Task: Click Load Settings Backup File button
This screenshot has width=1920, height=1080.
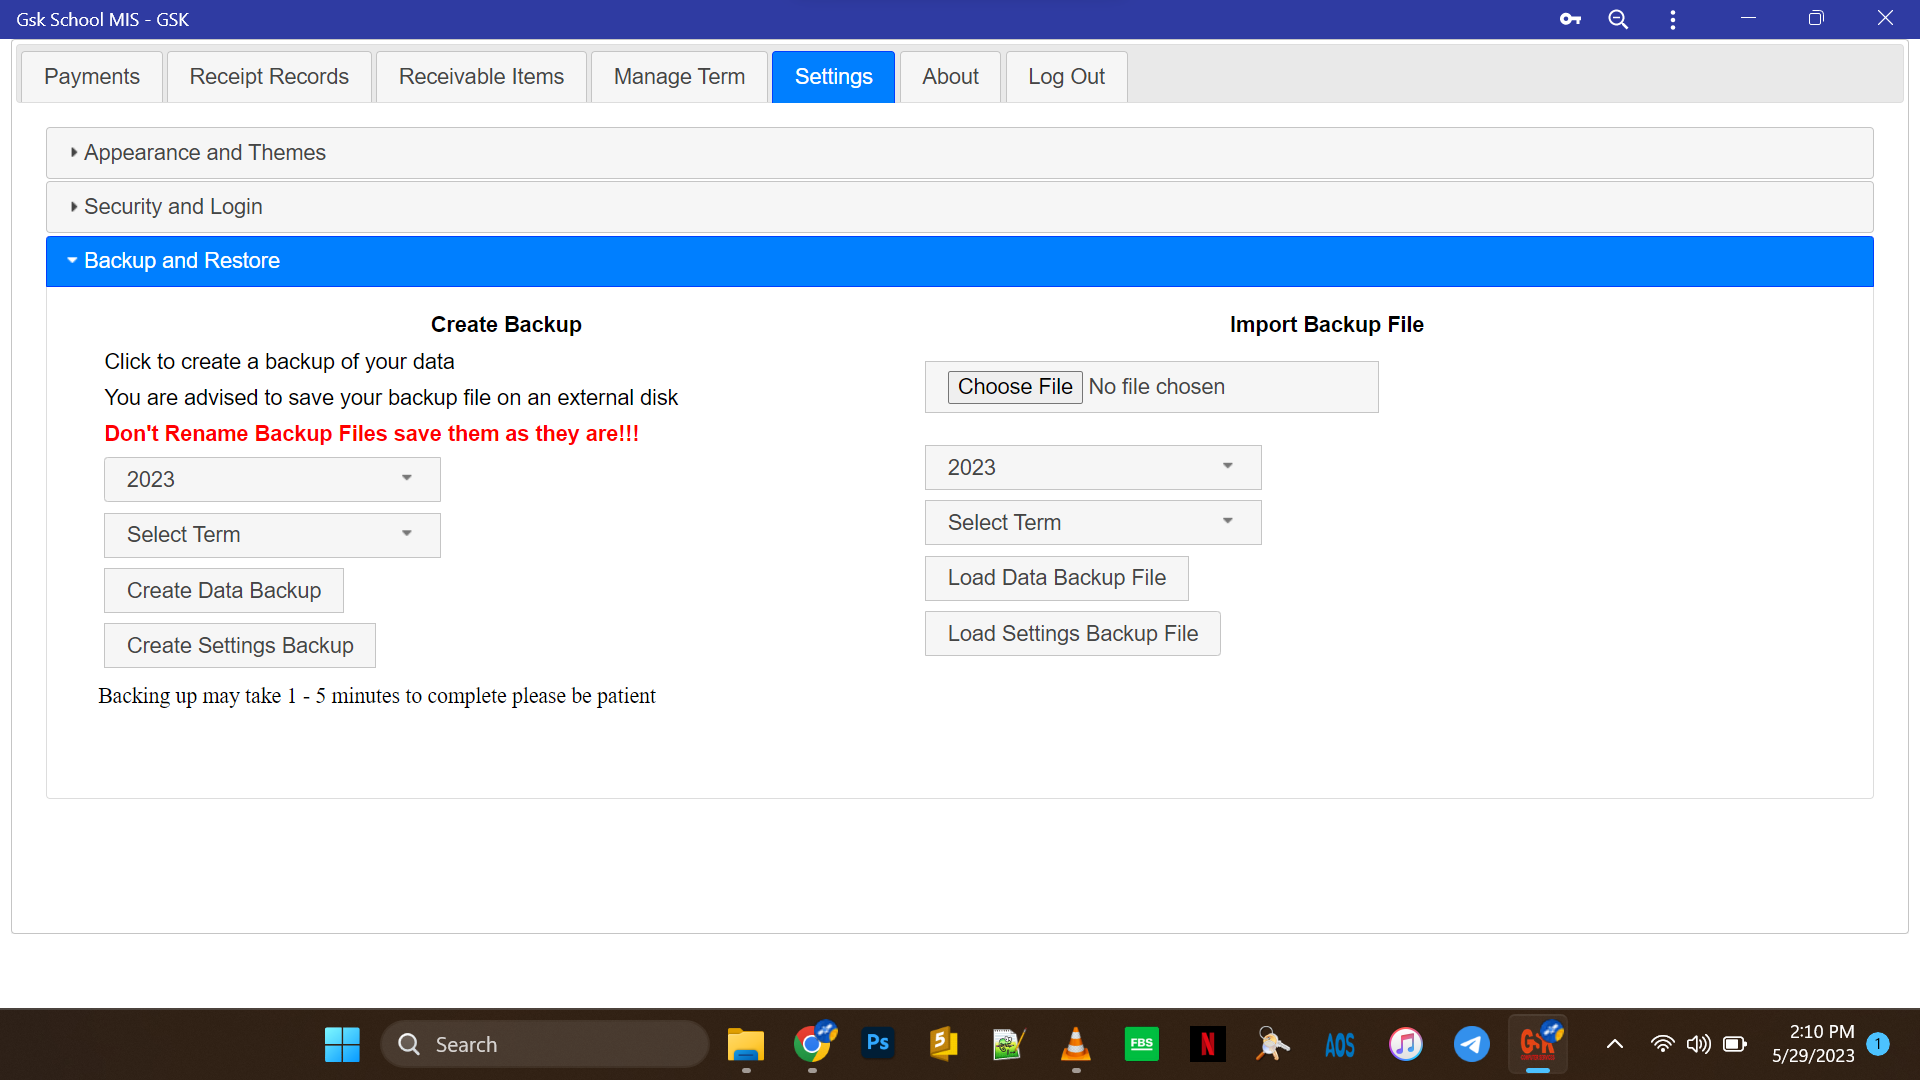Action: tap(1072, 634)
